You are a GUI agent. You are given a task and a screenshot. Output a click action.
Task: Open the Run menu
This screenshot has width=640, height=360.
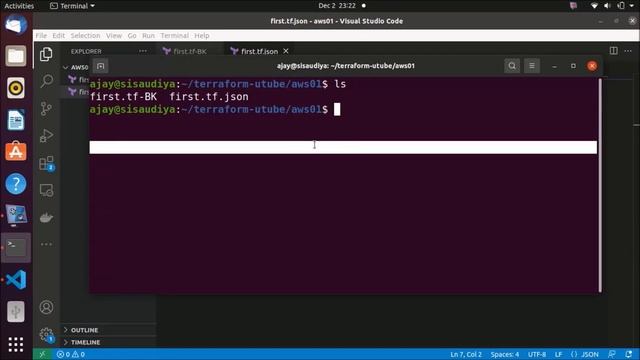(148, 36)
